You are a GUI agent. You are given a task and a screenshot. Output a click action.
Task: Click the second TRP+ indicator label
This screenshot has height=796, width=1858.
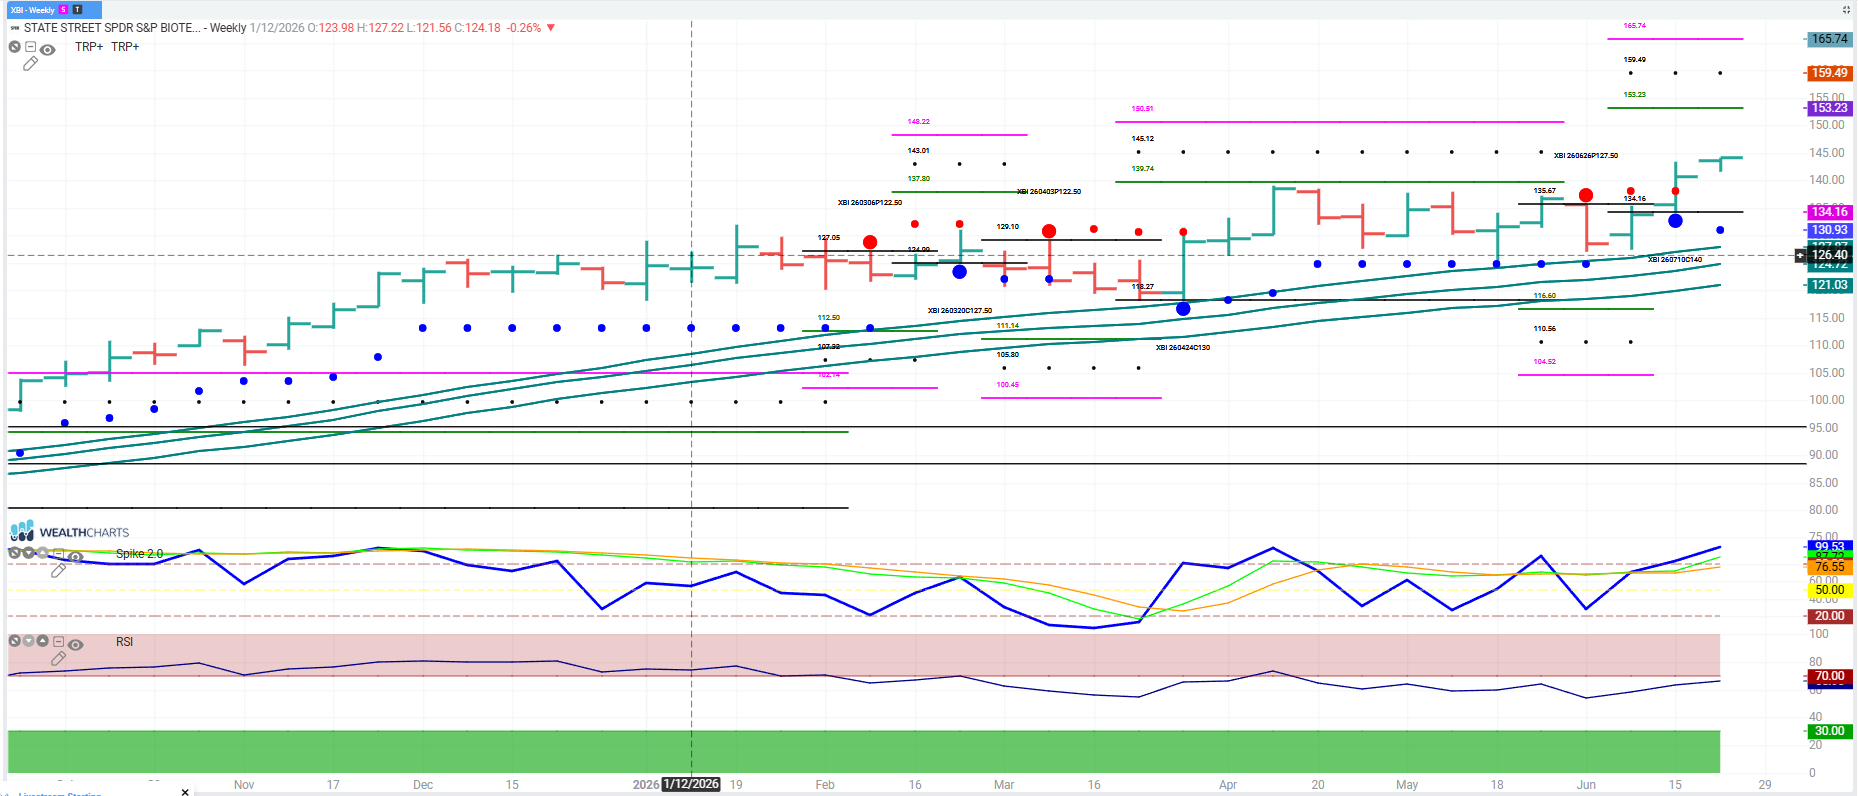click(125, 47)
